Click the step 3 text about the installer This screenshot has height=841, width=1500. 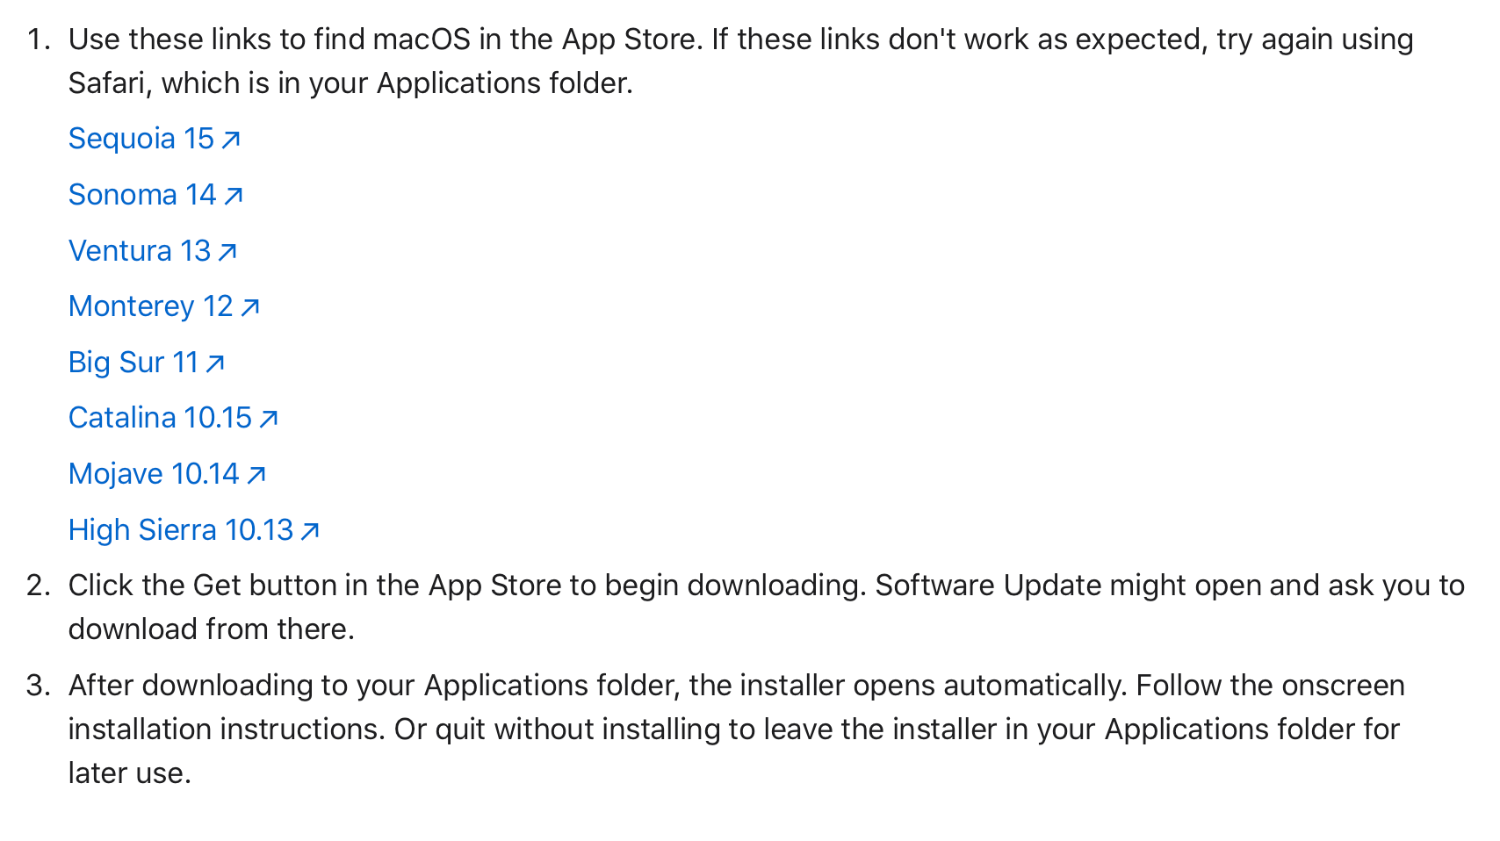pos(736,729)
